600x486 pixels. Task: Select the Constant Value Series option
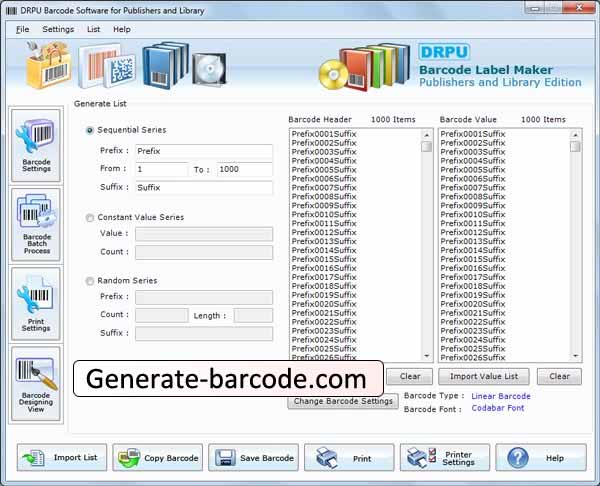tap(90, 218)
